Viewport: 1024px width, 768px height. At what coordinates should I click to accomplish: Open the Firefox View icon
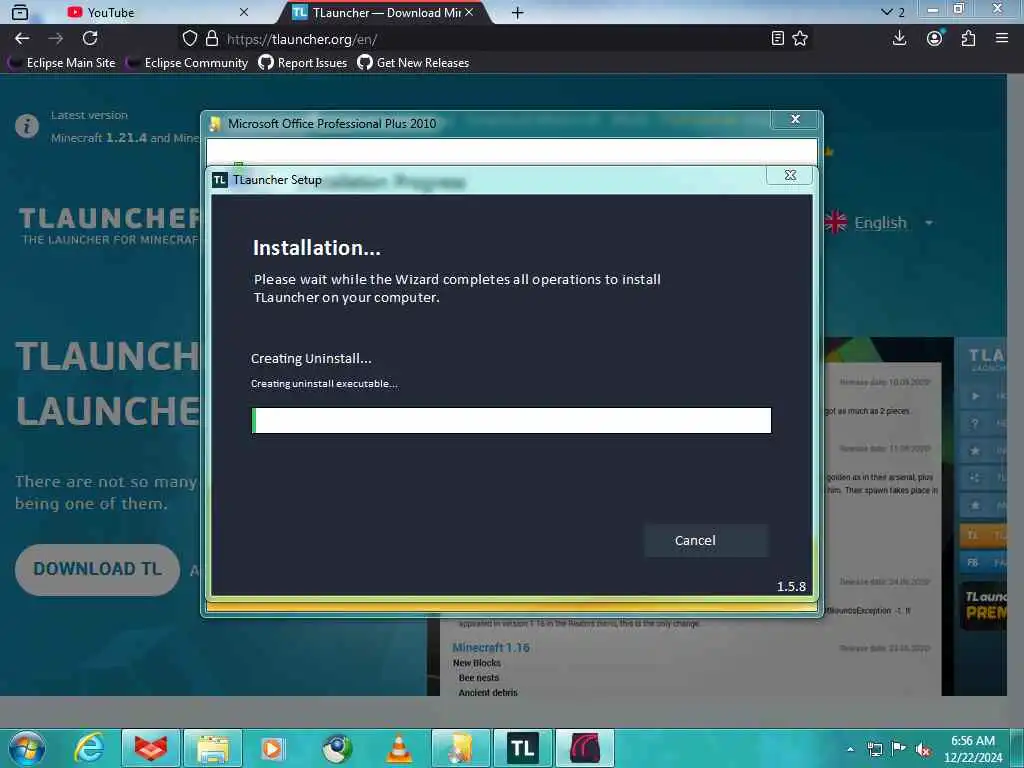coord(20,12)
